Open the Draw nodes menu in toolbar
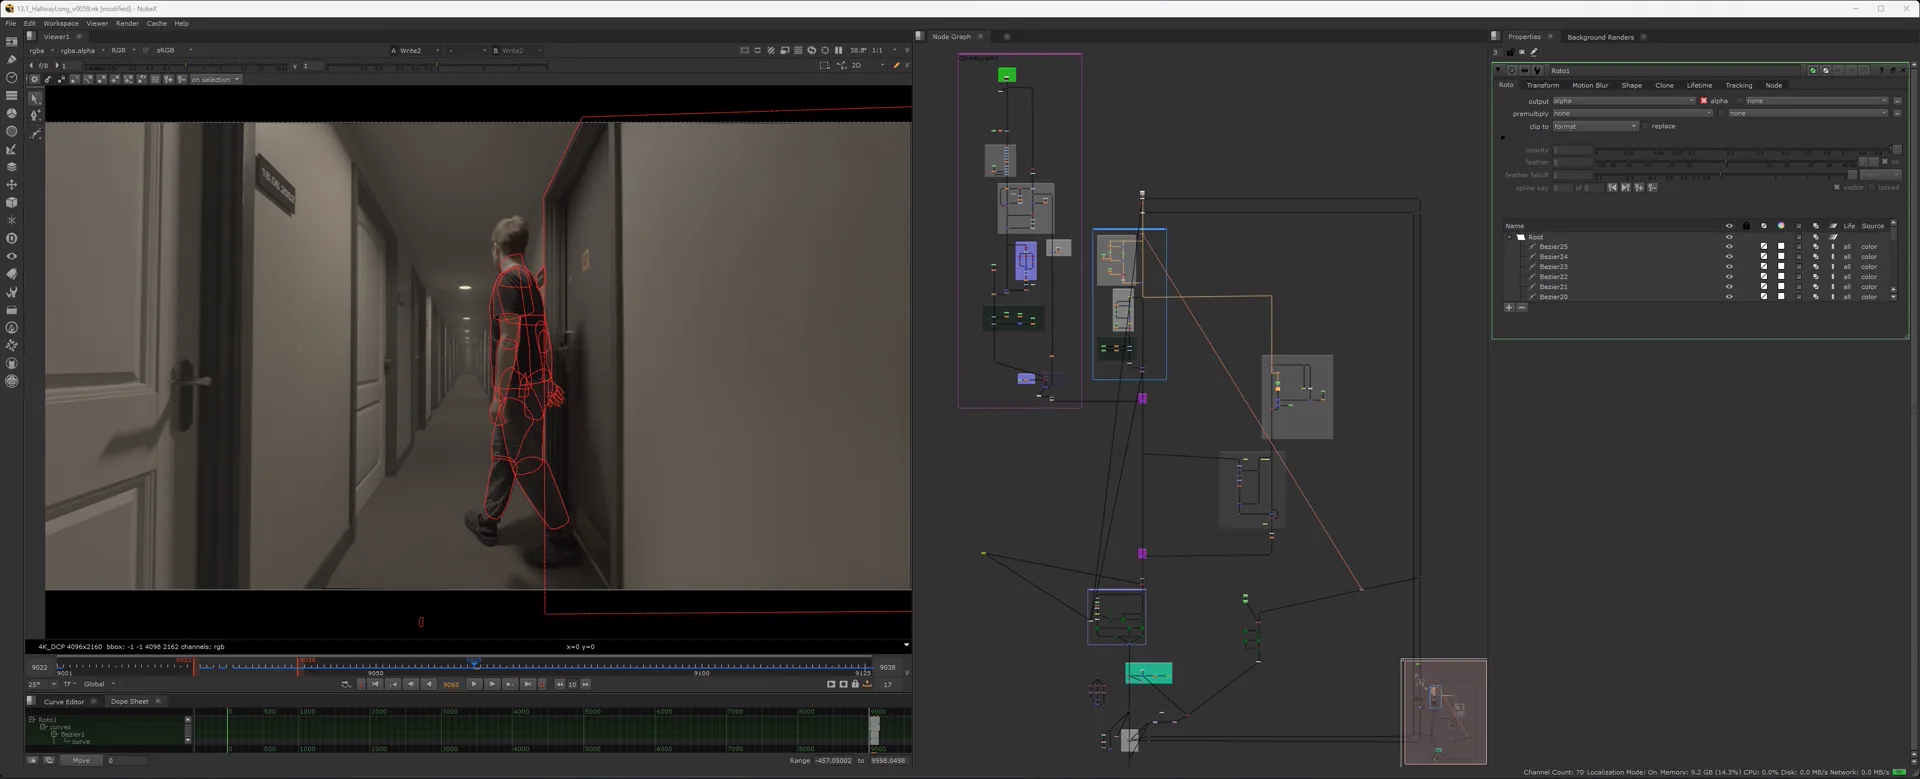The image size is (1920, 779). click(11, 60)
